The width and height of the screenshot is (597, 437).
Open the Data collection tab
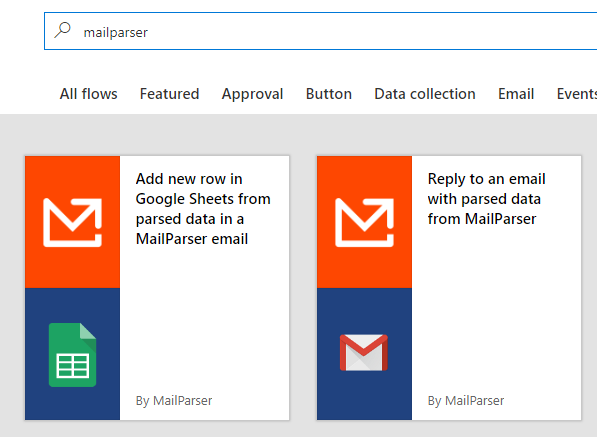click(425, 94)
